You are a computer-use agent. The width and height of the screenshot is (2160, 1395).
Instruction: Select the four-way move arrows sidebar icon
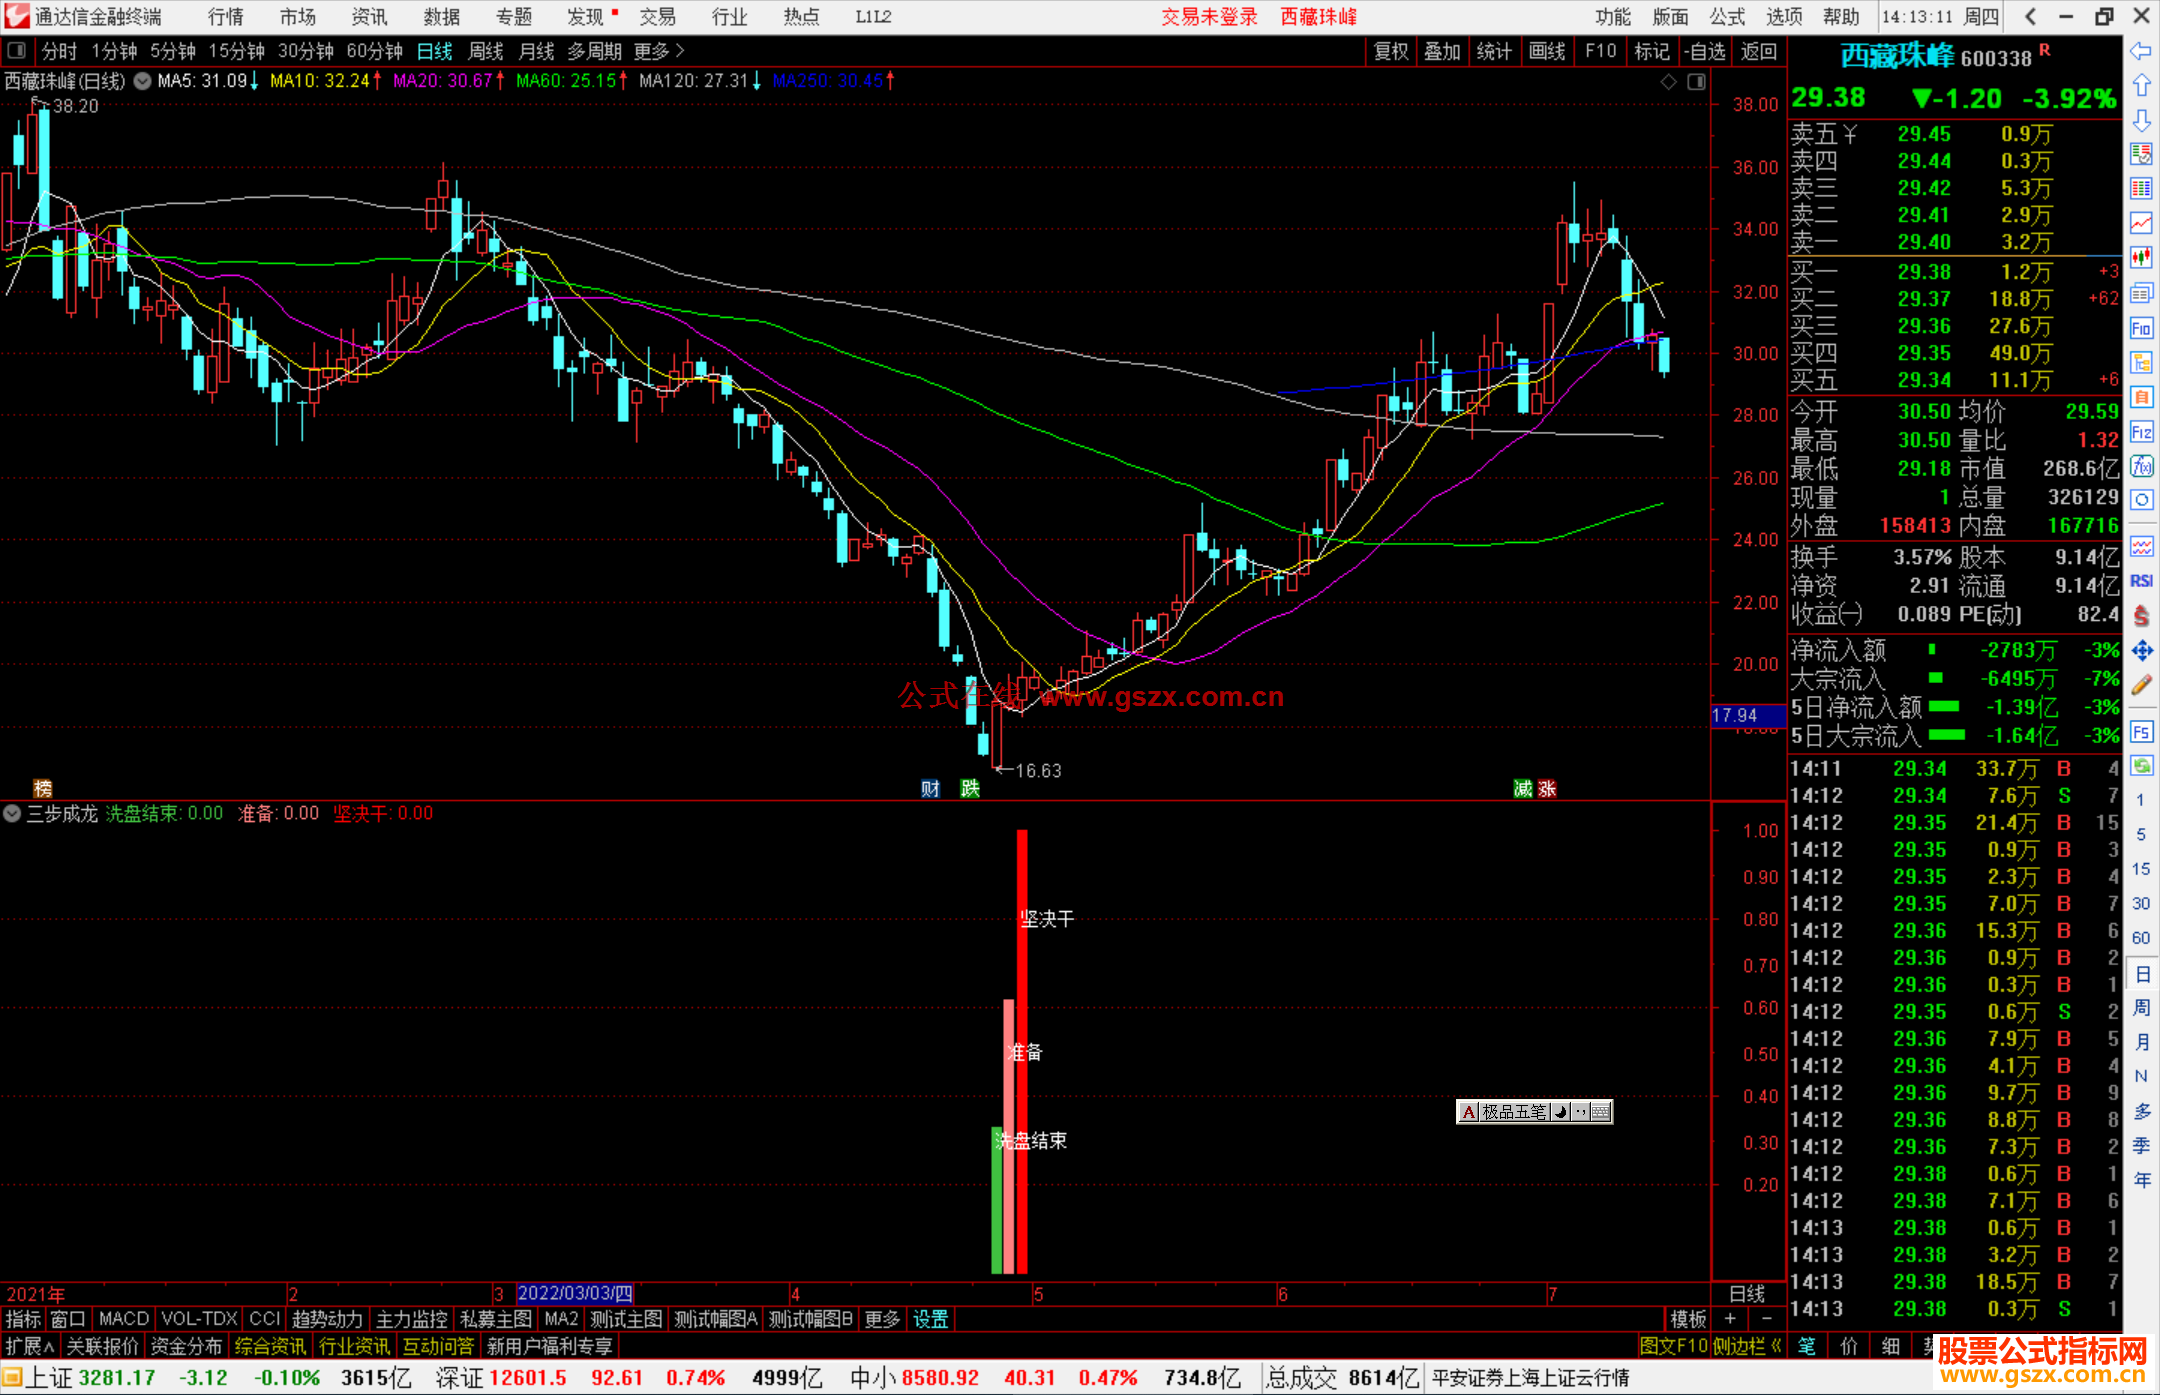click(x=2141, y=651)
